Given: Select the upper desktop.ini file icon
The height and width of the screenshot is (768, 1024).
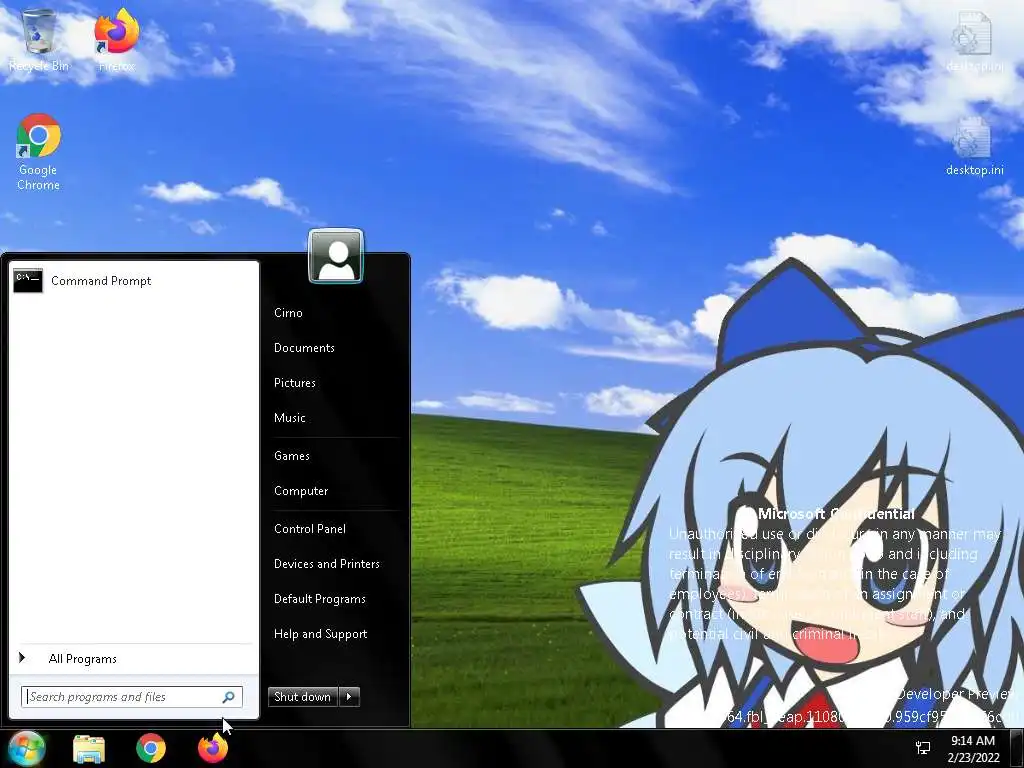Looking at the screenshot, I should point(974,40).
